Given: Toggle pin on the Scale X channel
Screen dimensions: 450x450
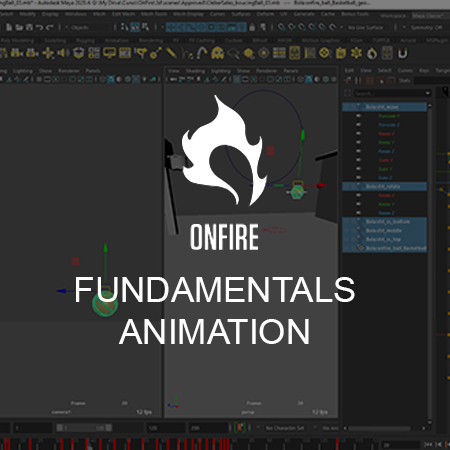Looking at the screenshot, I should tap(358, 160).
